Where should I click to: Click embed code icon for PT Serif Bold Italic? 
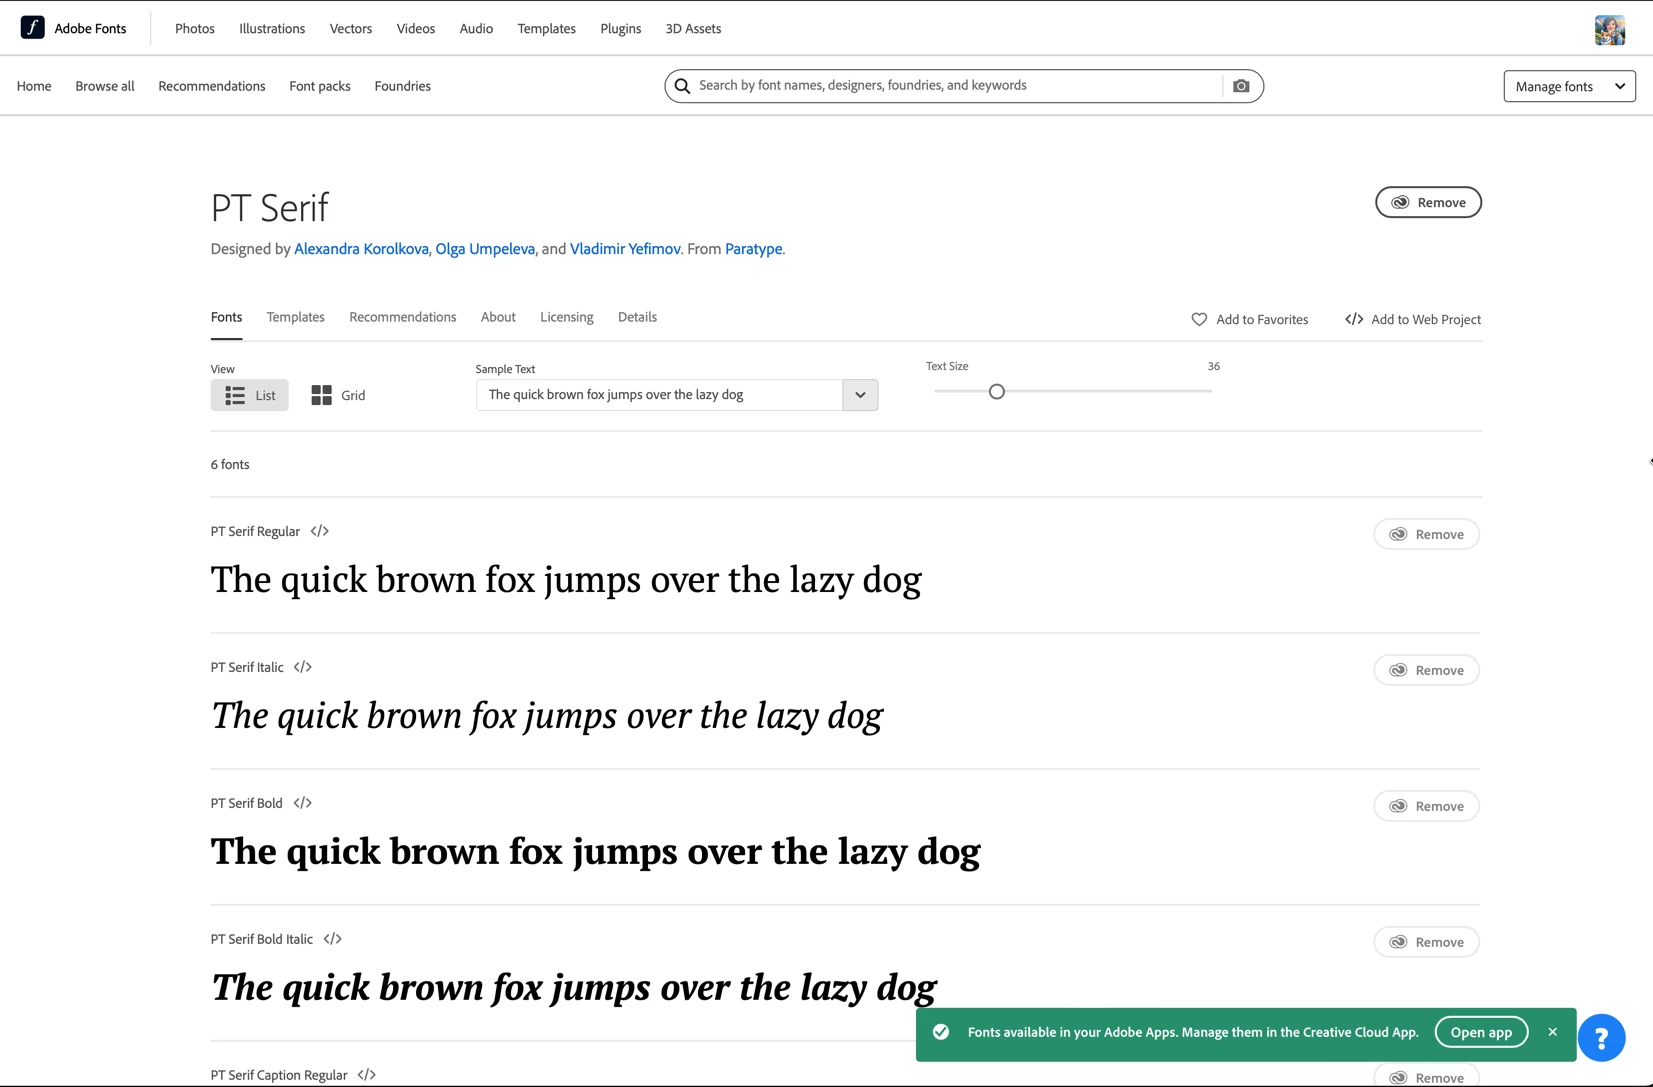333,940
